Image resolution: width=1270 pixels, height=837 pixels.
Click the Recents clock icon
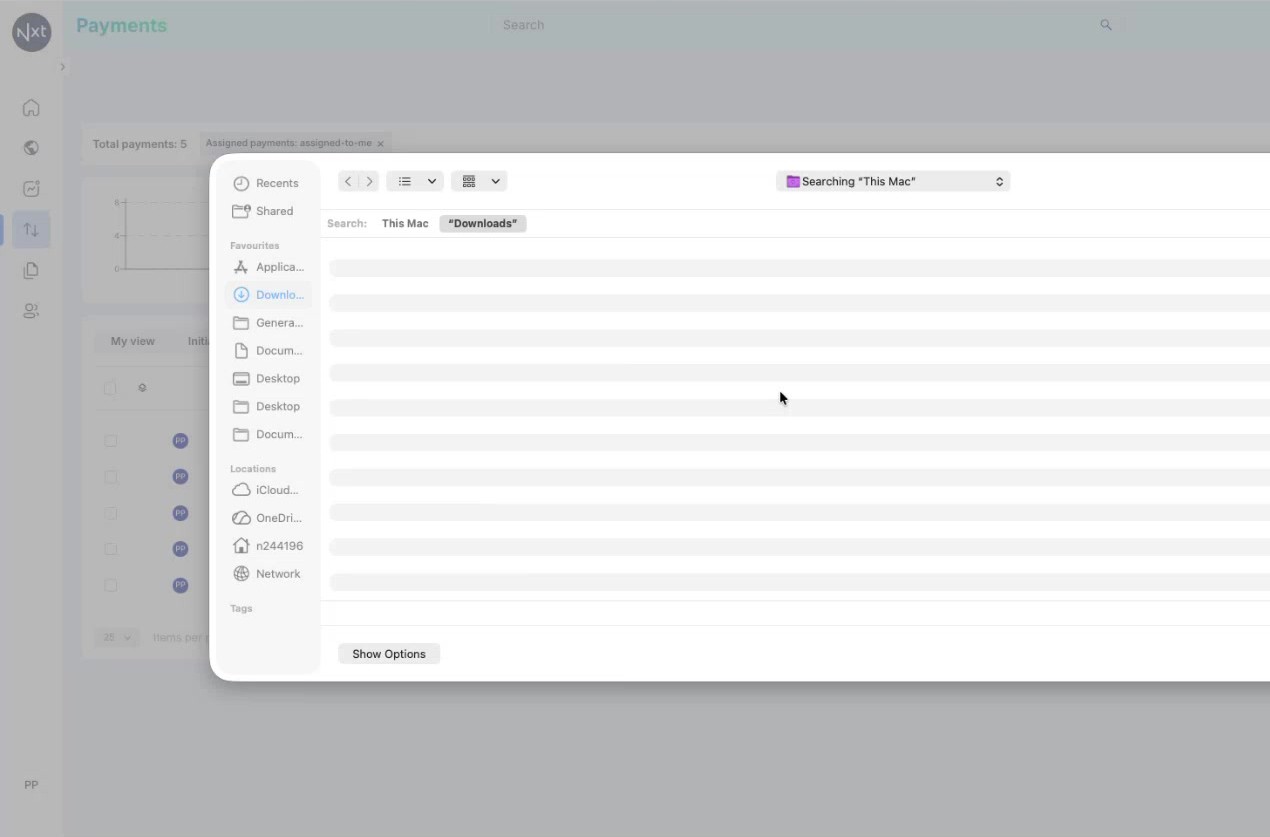point(241,184)
